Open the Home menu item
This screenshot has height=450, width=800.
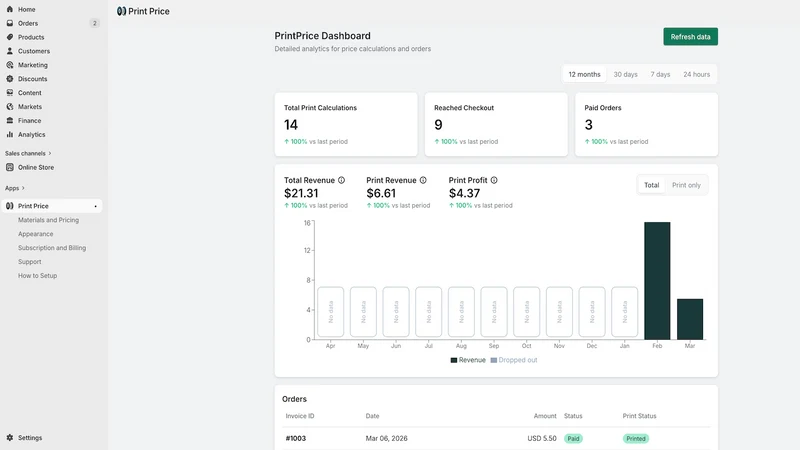27,9
